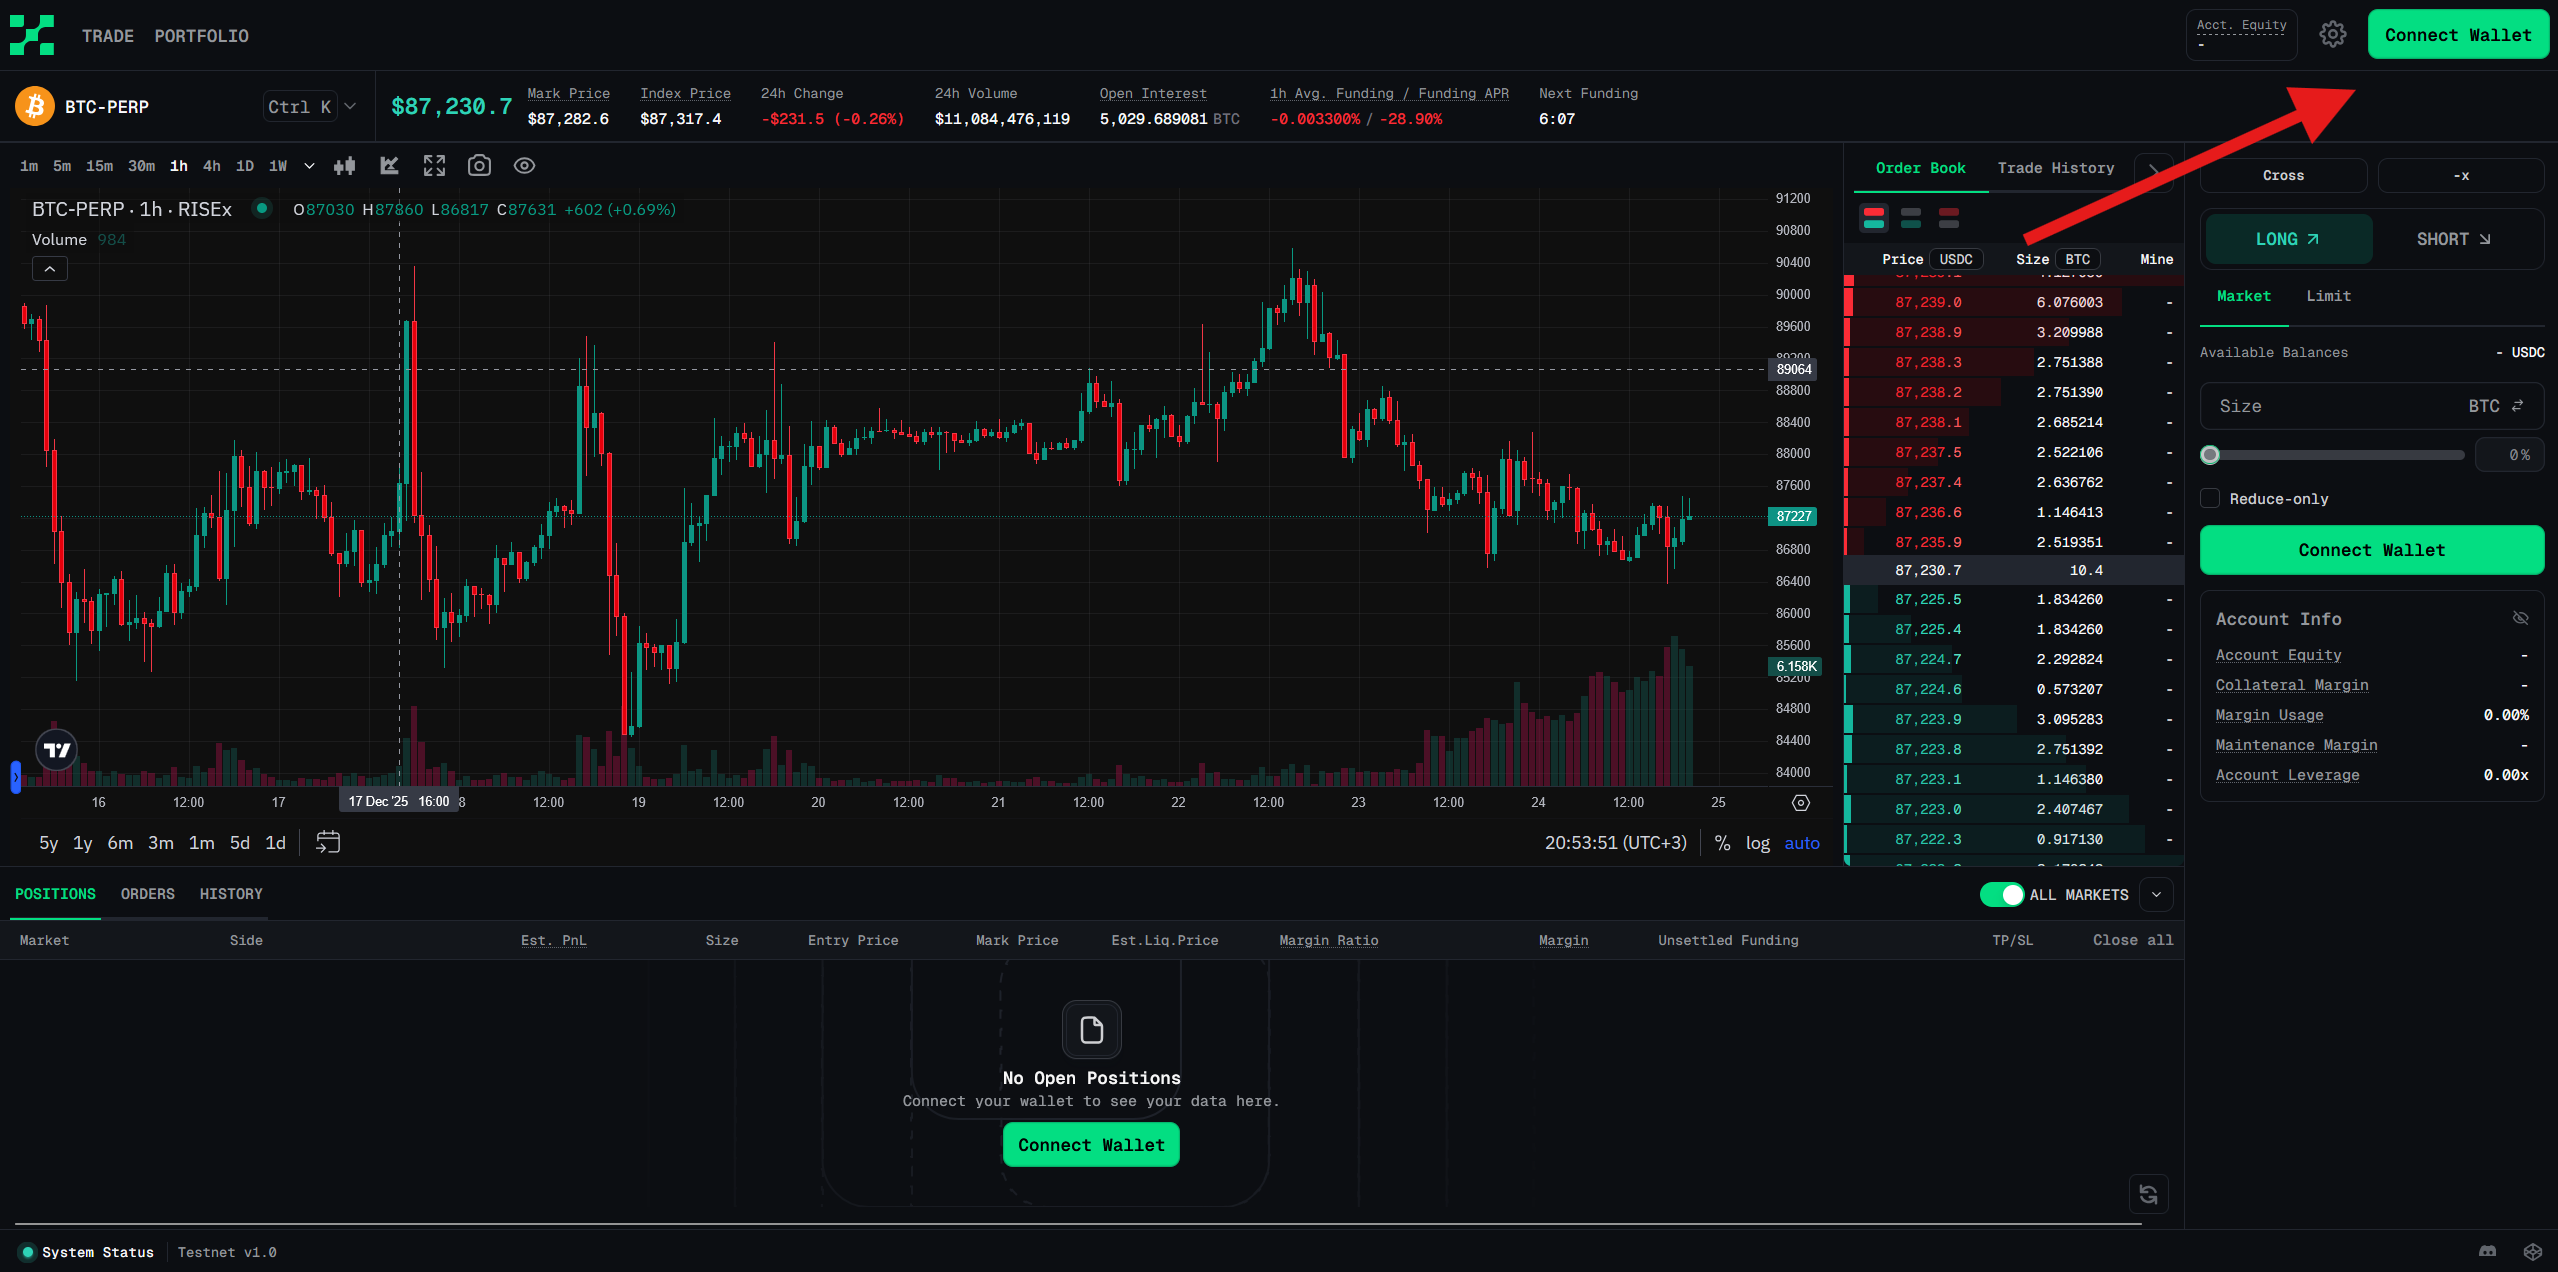This screenshot has height=1272, width=2558.
Task: Open the settings gear icon
Action: pos(2332,35)
